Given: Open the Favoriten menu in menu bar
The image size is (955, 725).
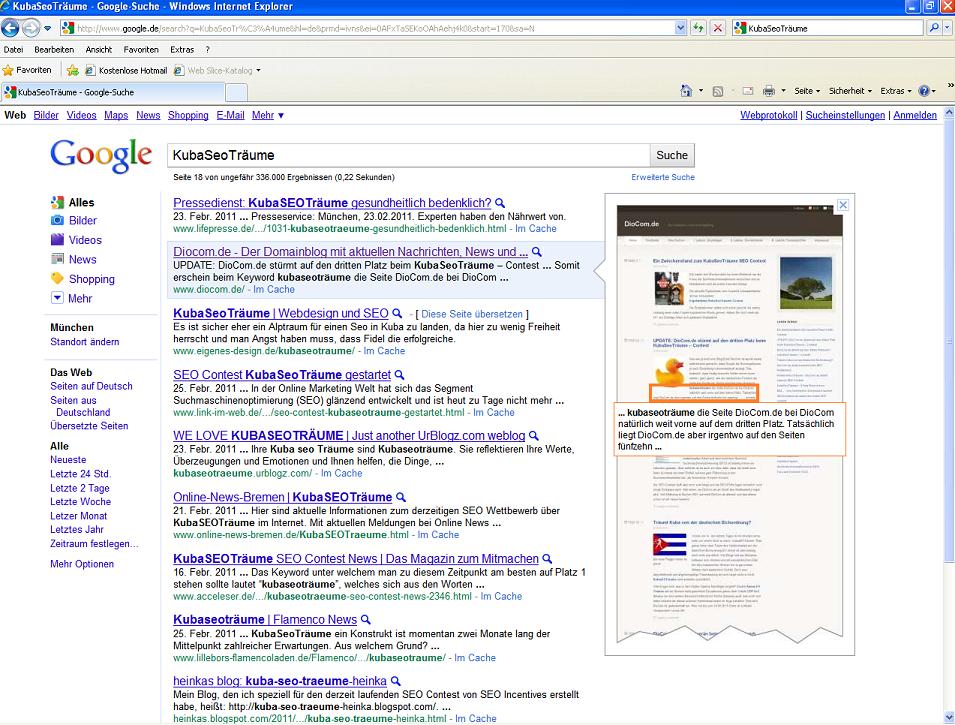Looking at the screenshot, I should (141, 50).
